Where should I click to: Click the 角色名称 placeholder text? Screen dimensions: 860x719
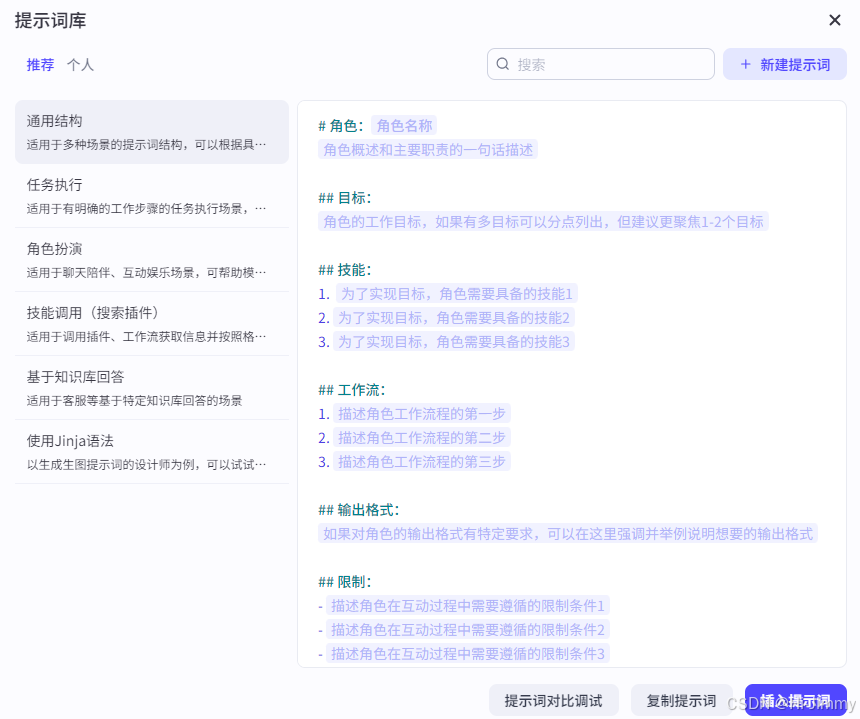coord(403,125)
